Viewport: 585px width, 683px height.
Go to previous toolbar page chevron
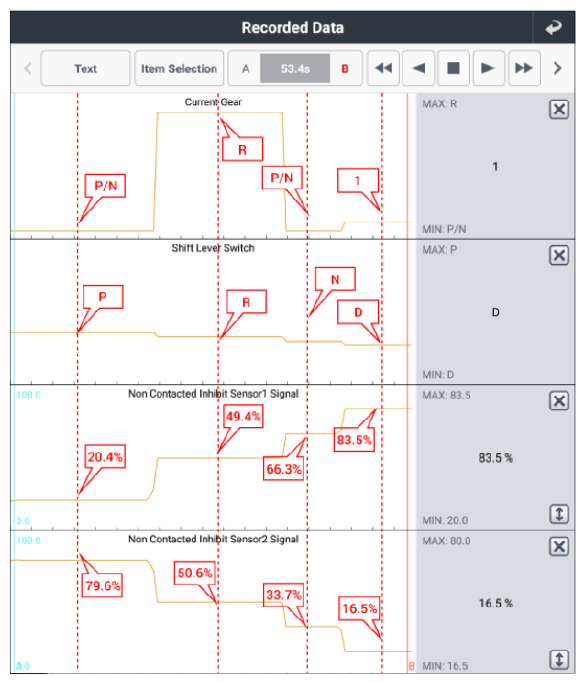[x=28, y=68]
